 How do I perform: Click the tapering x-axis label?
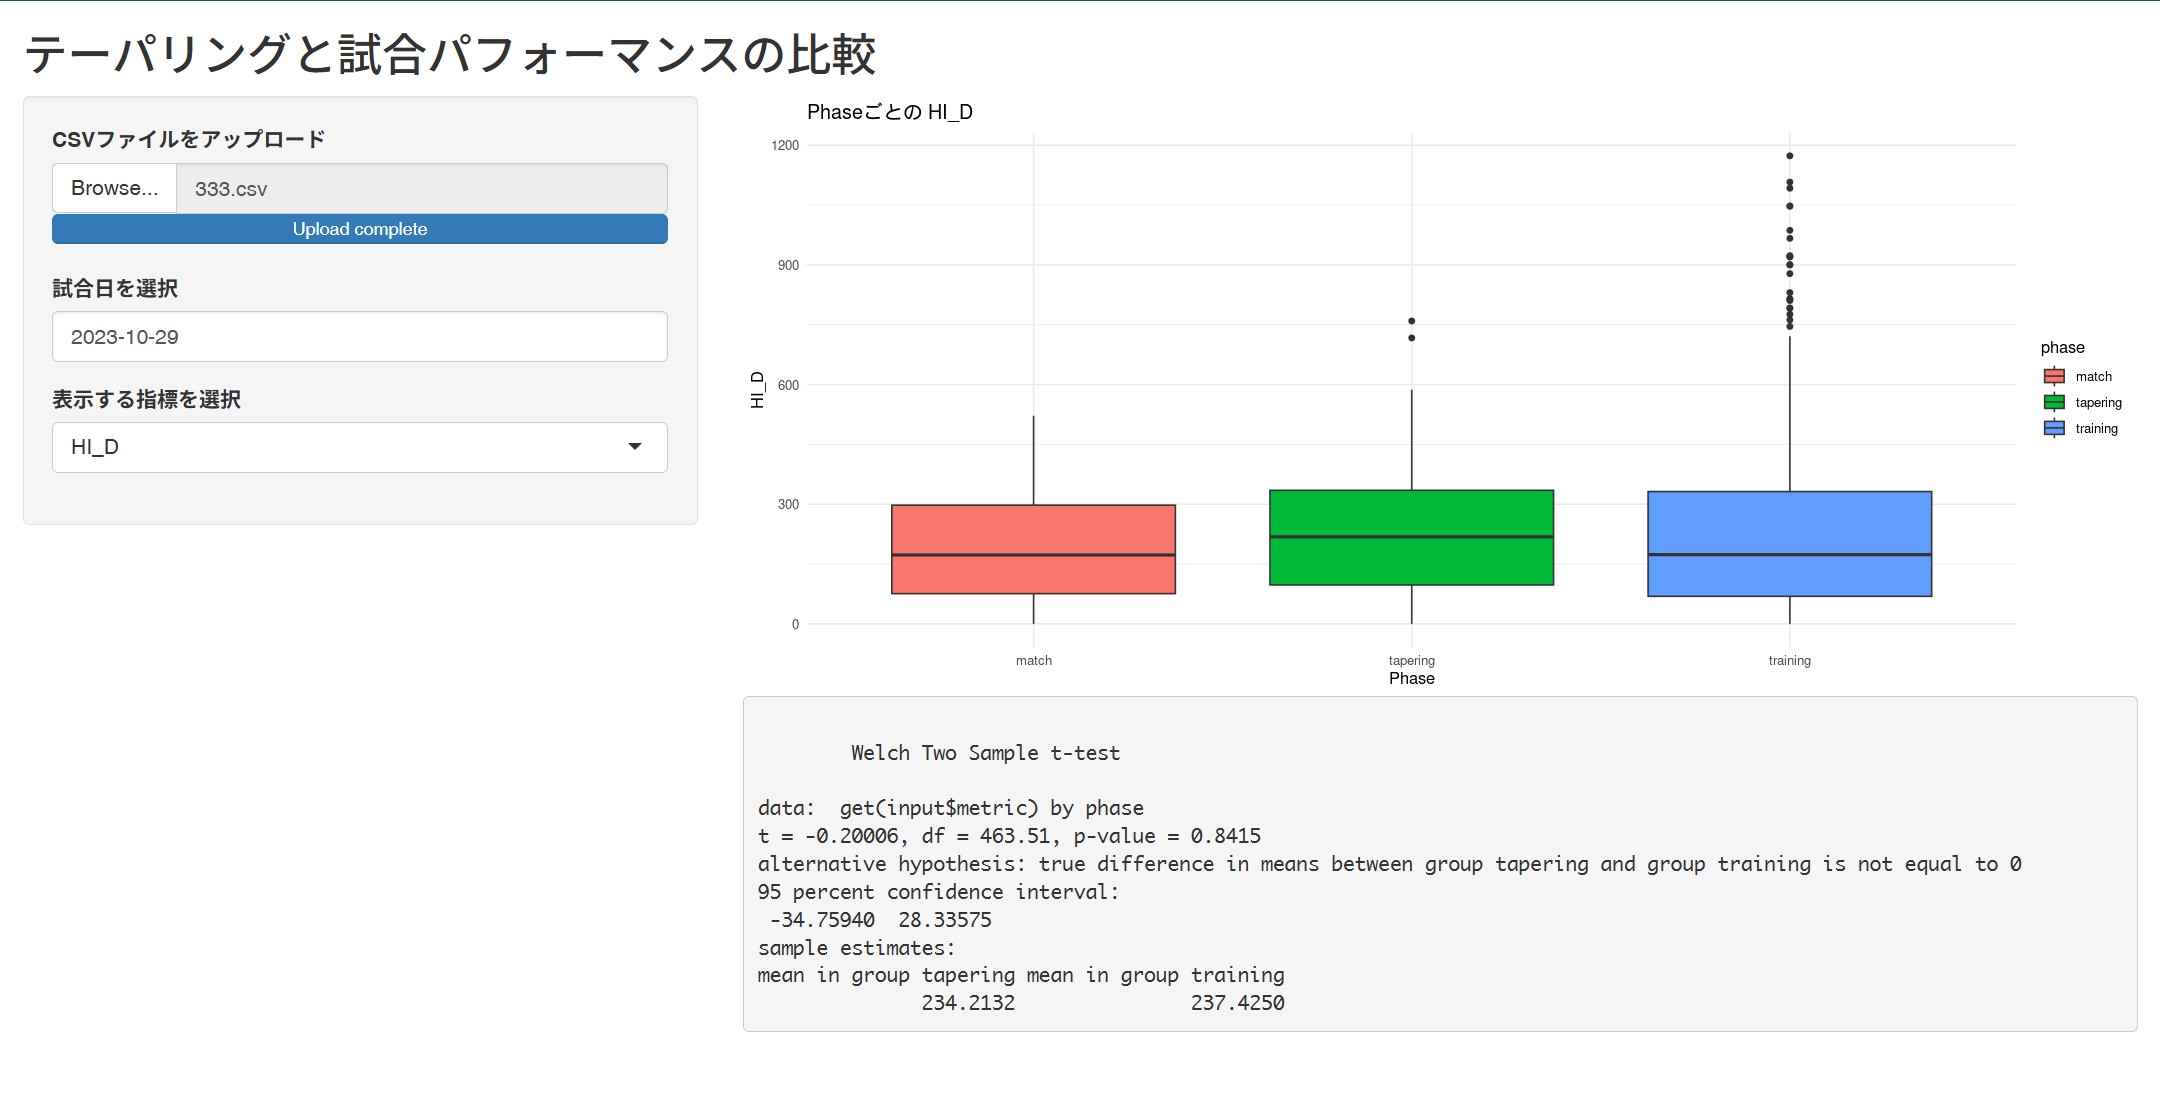pyautogui.click(x=1411, y=660)
